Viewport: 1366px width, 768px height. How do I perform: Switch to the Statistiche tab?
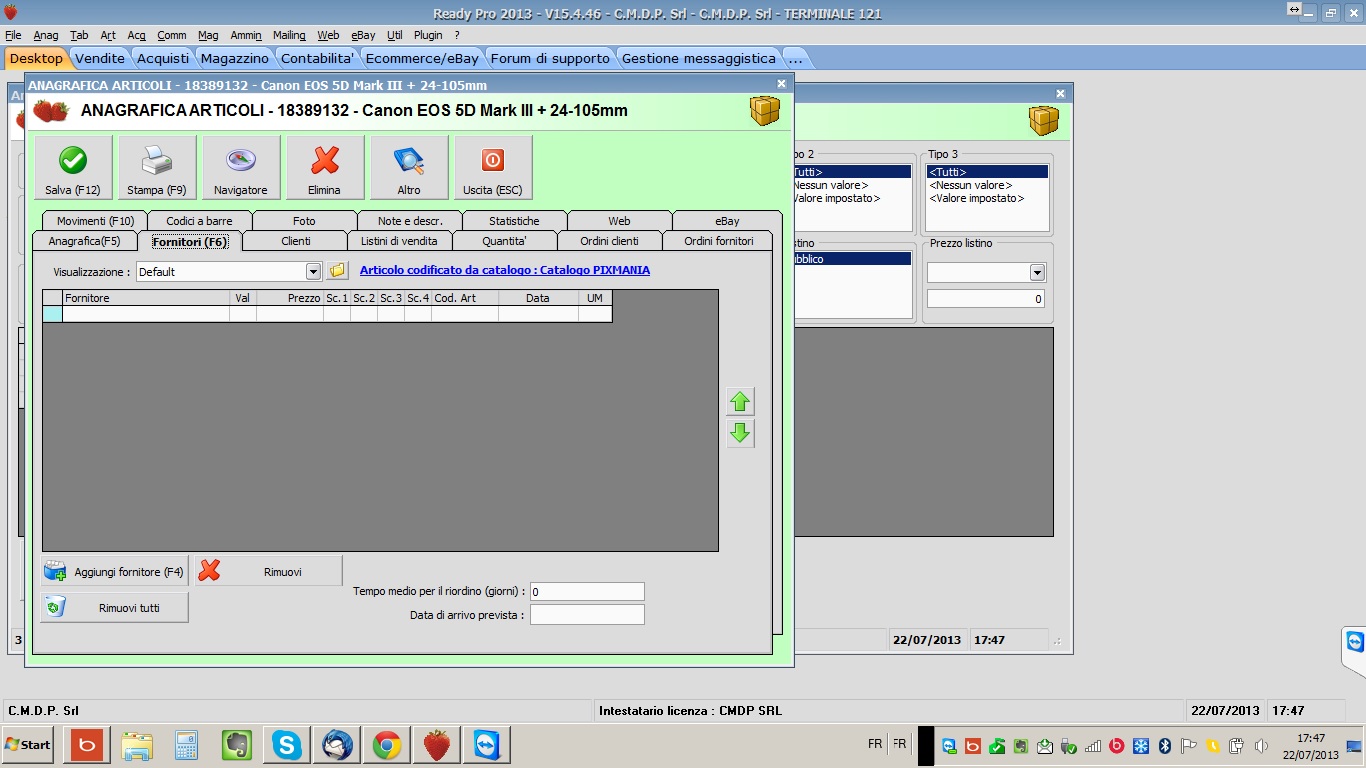pos(514,221)
